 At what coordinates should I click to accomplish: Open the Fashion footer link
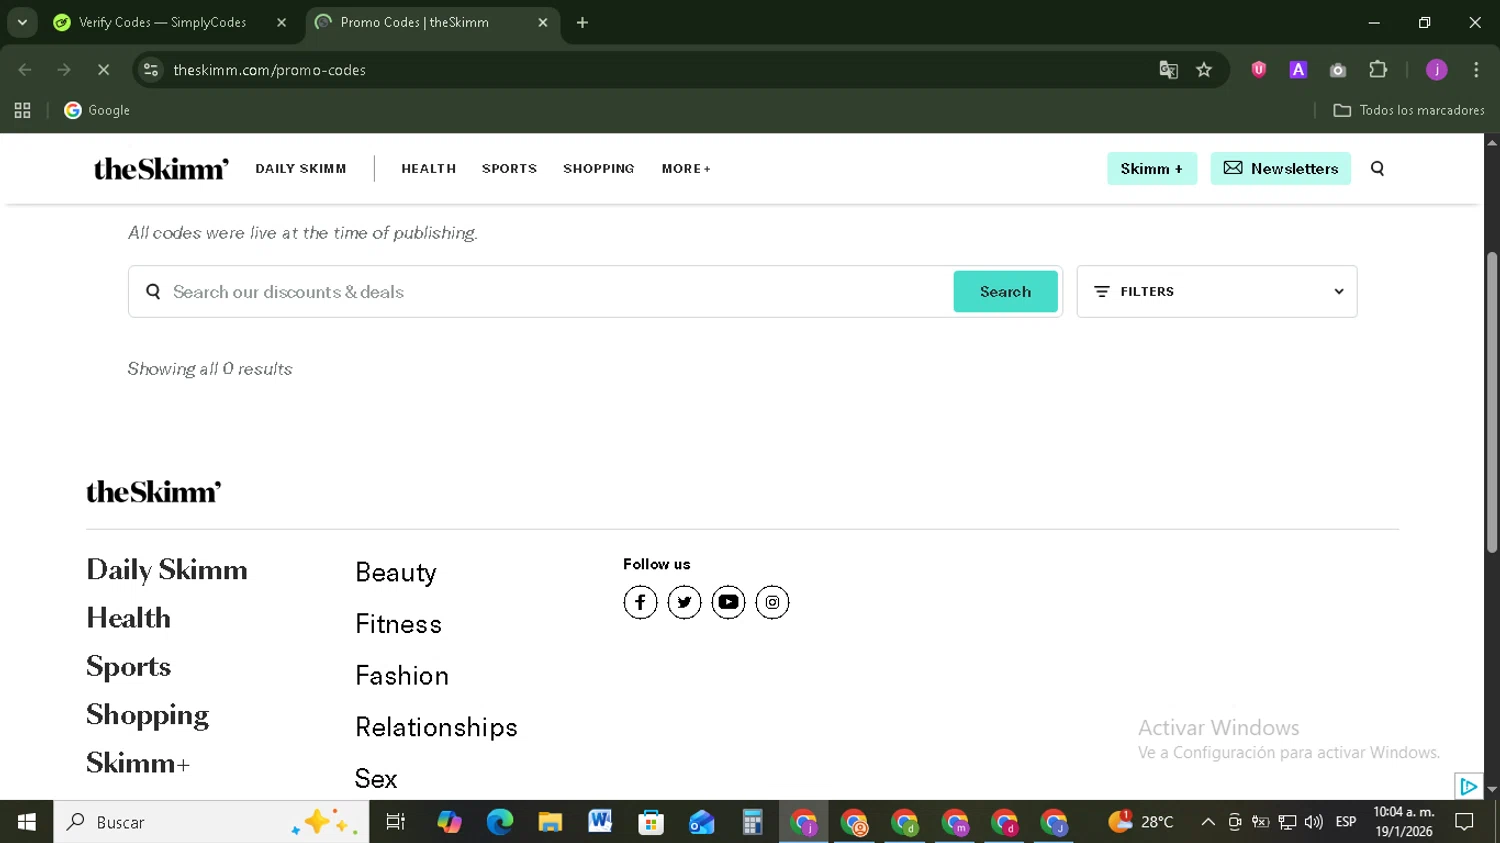pyautogui.click(x=402, y=676)
